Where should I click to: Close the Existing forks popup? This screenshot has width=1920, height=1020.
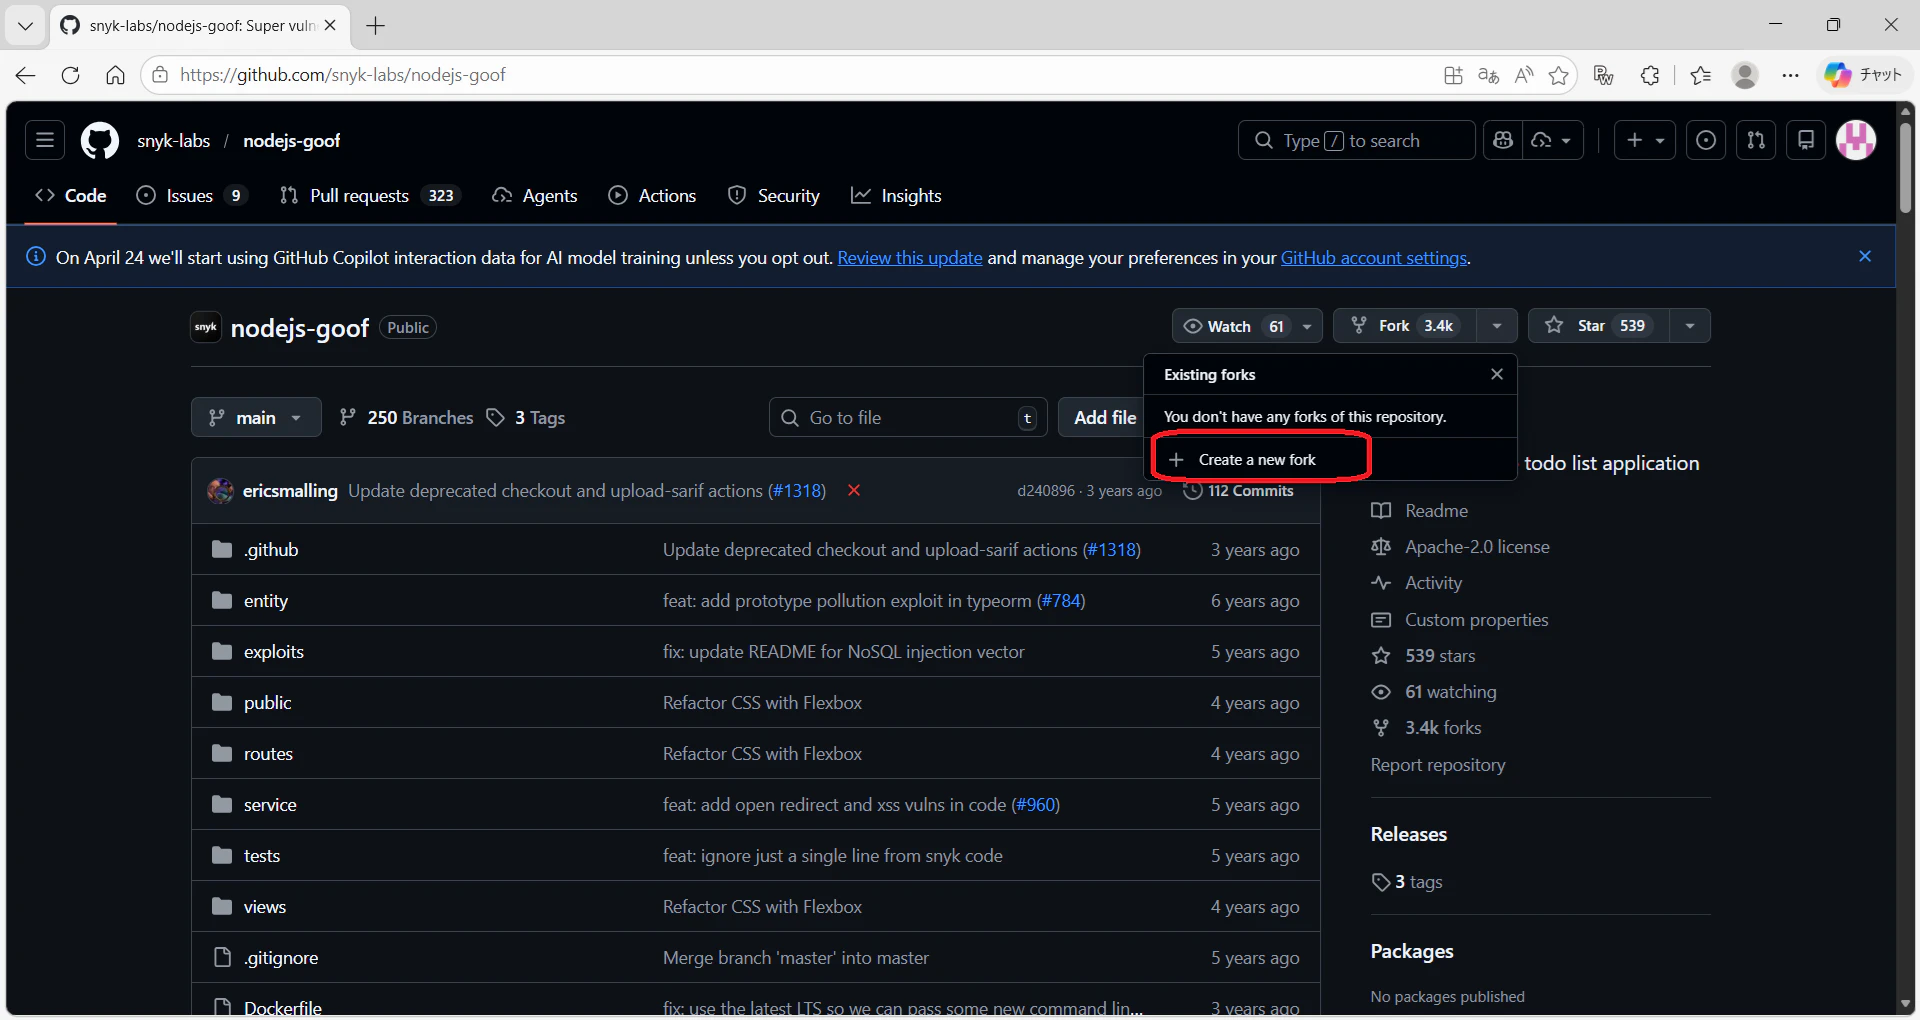(1497, 374)
